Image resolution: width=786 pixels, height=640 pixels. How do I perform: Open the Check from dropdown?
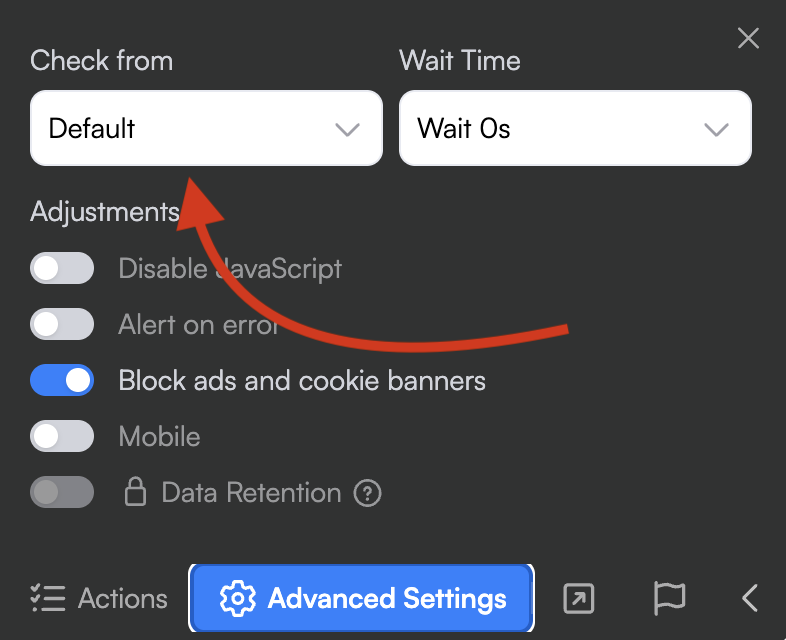click(x=206, y=128)
